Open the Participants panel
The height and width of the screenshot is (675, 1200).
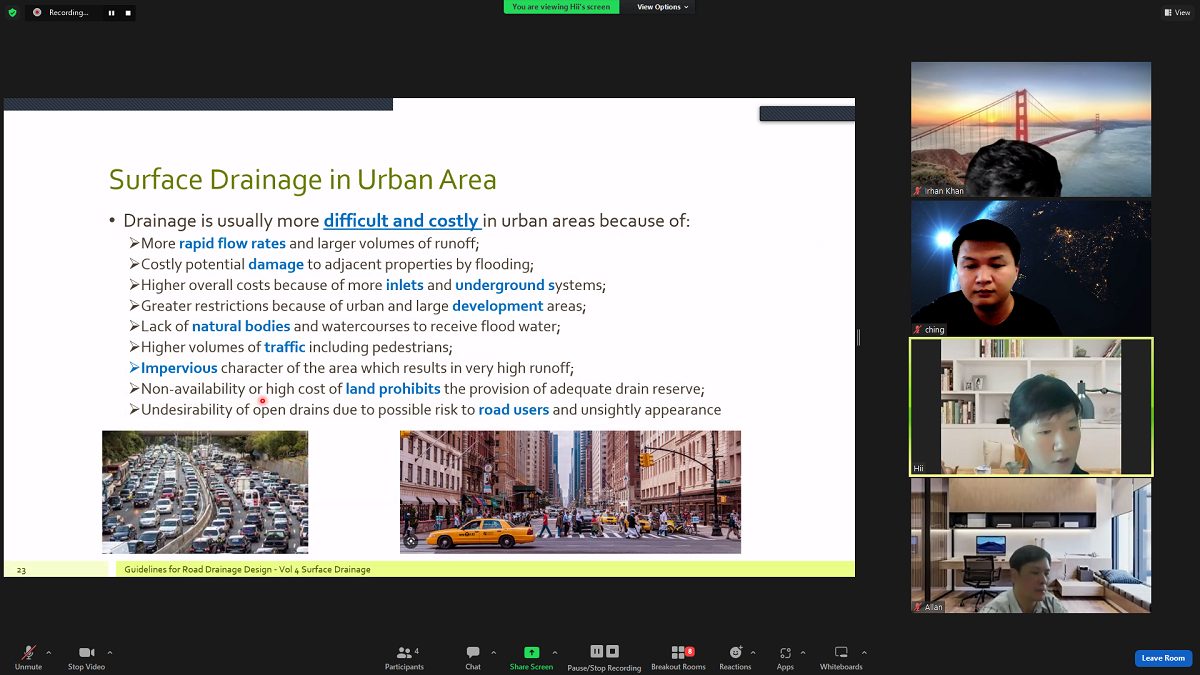[404, 657]
